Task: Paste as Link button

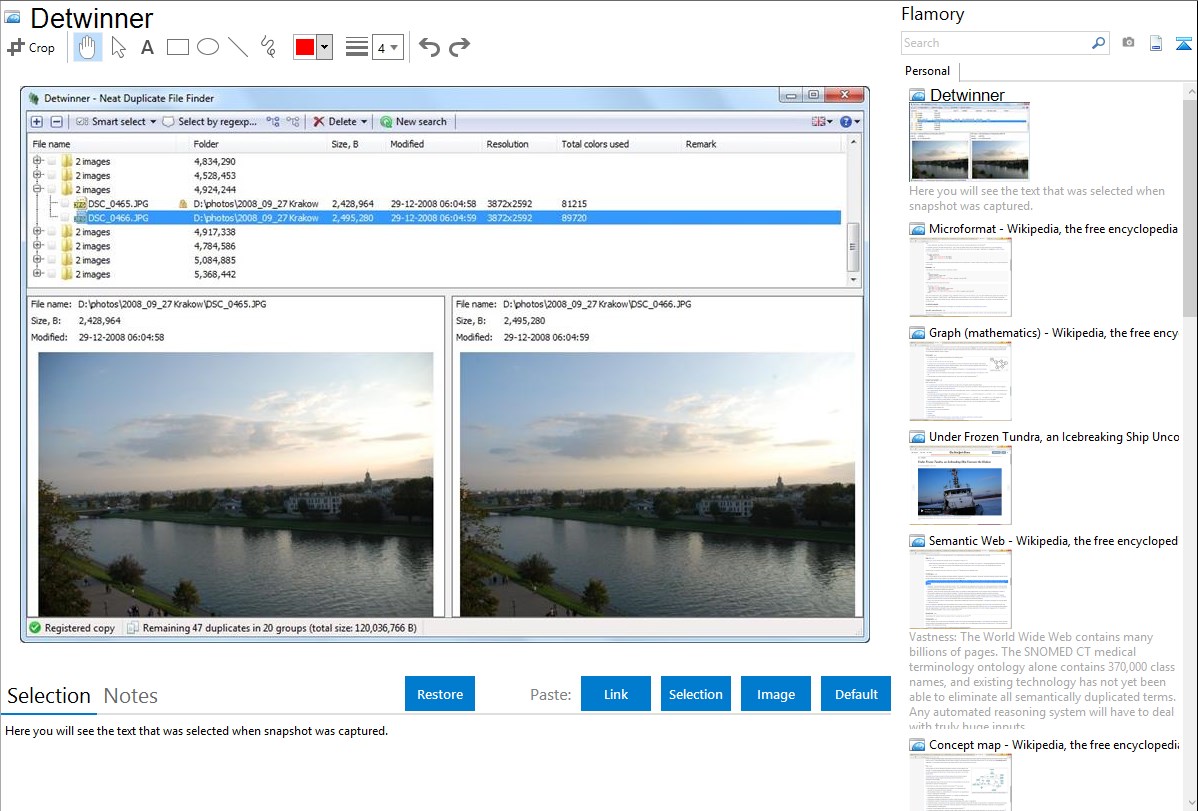Action: click(x=616, y=694)
